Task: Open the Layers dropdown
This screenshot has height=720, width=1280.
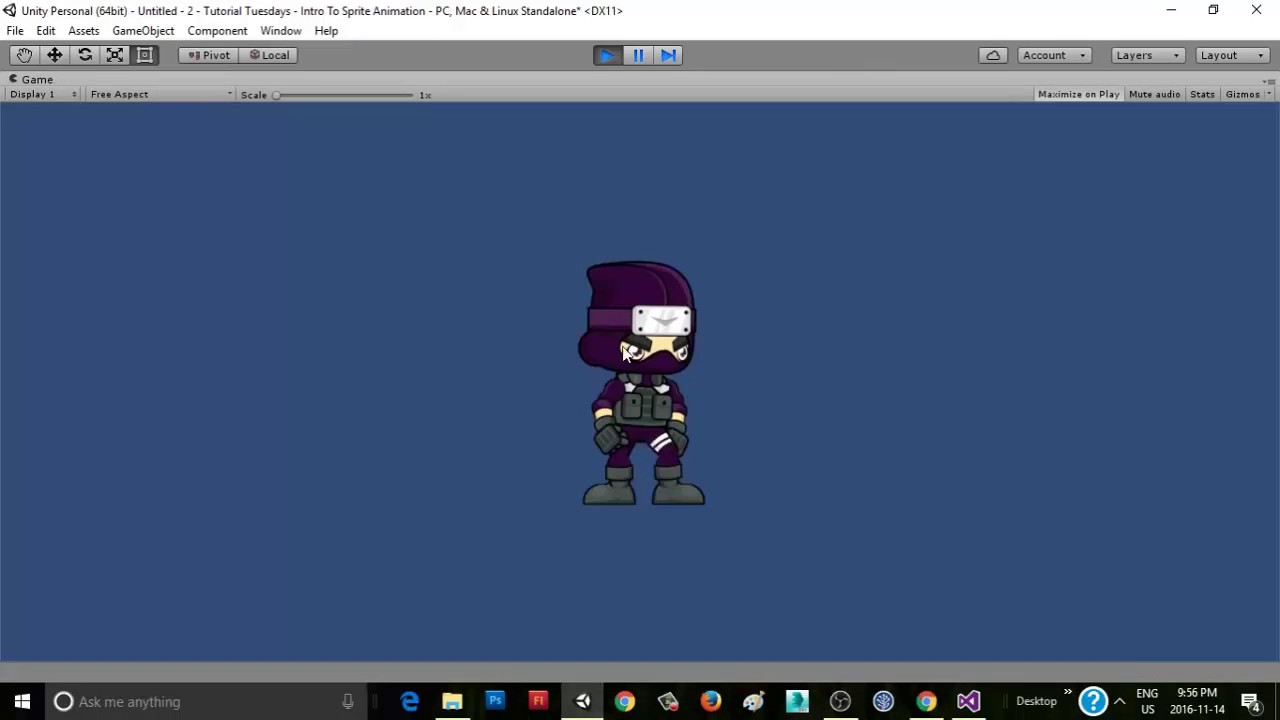Action: coord(1148,55)
